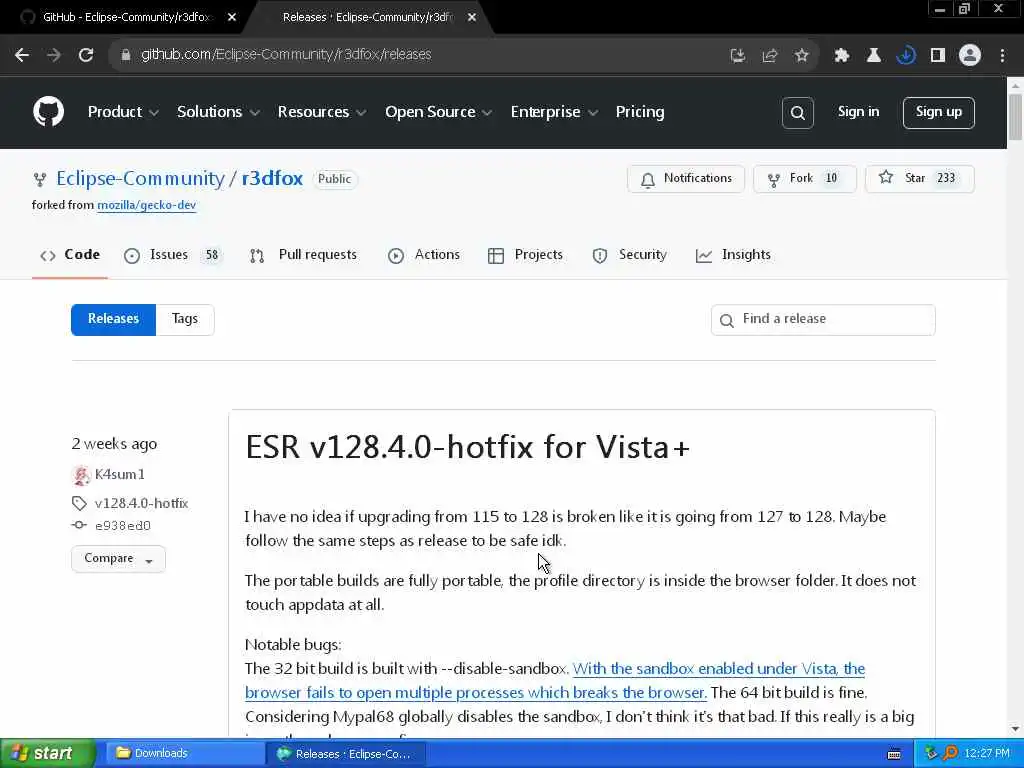Open the Eclipse-Community owner link
The height and width of the screenshot is (768, 1024).
pos(140,178)
